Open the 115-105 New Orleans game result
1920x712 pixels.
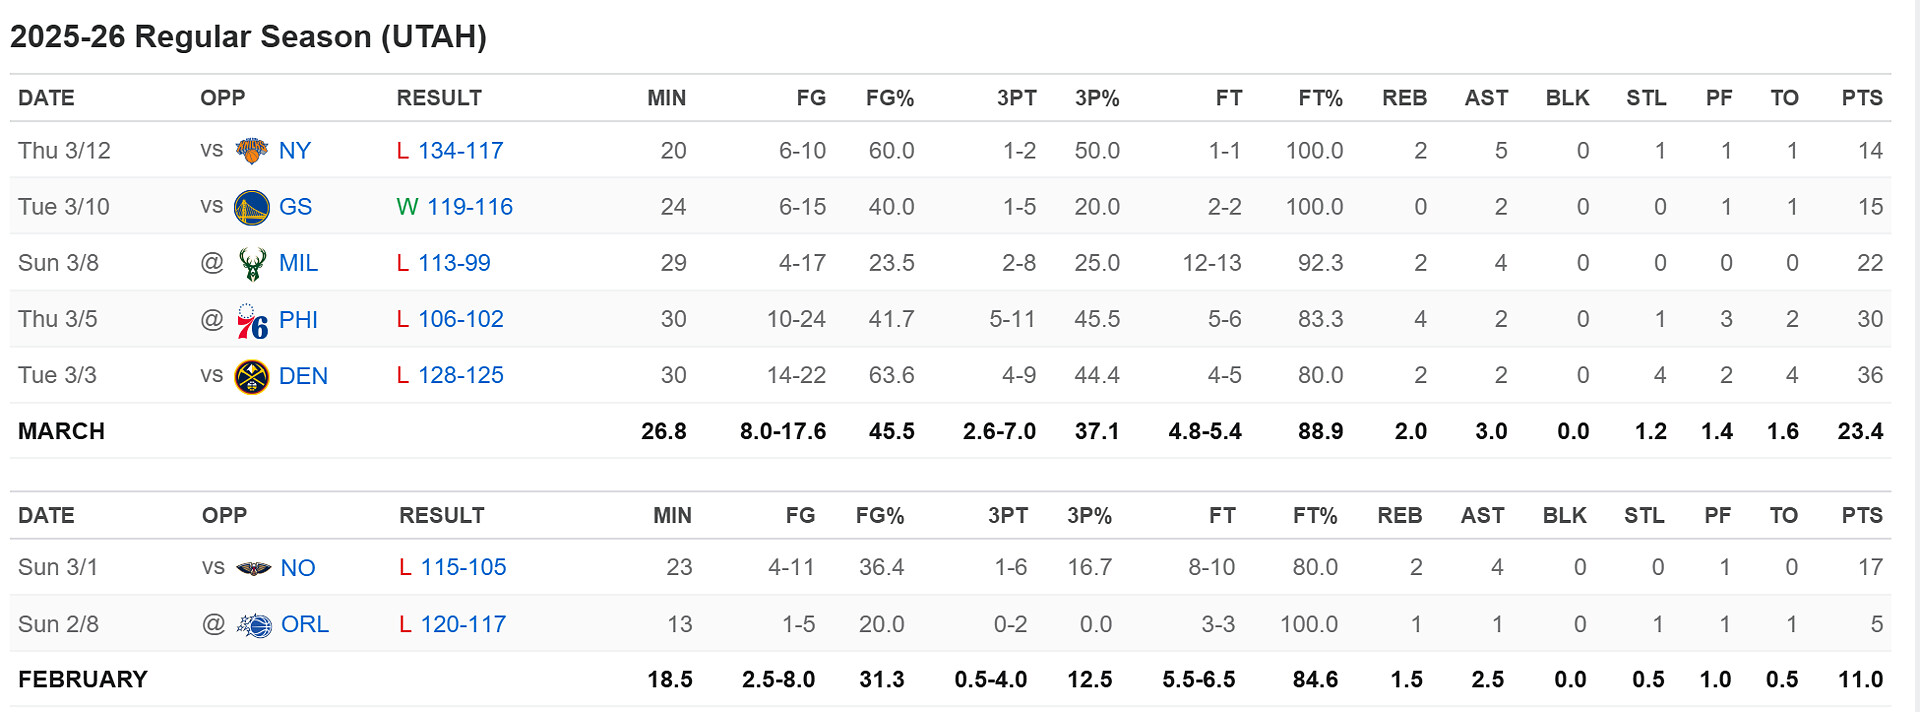463,567
